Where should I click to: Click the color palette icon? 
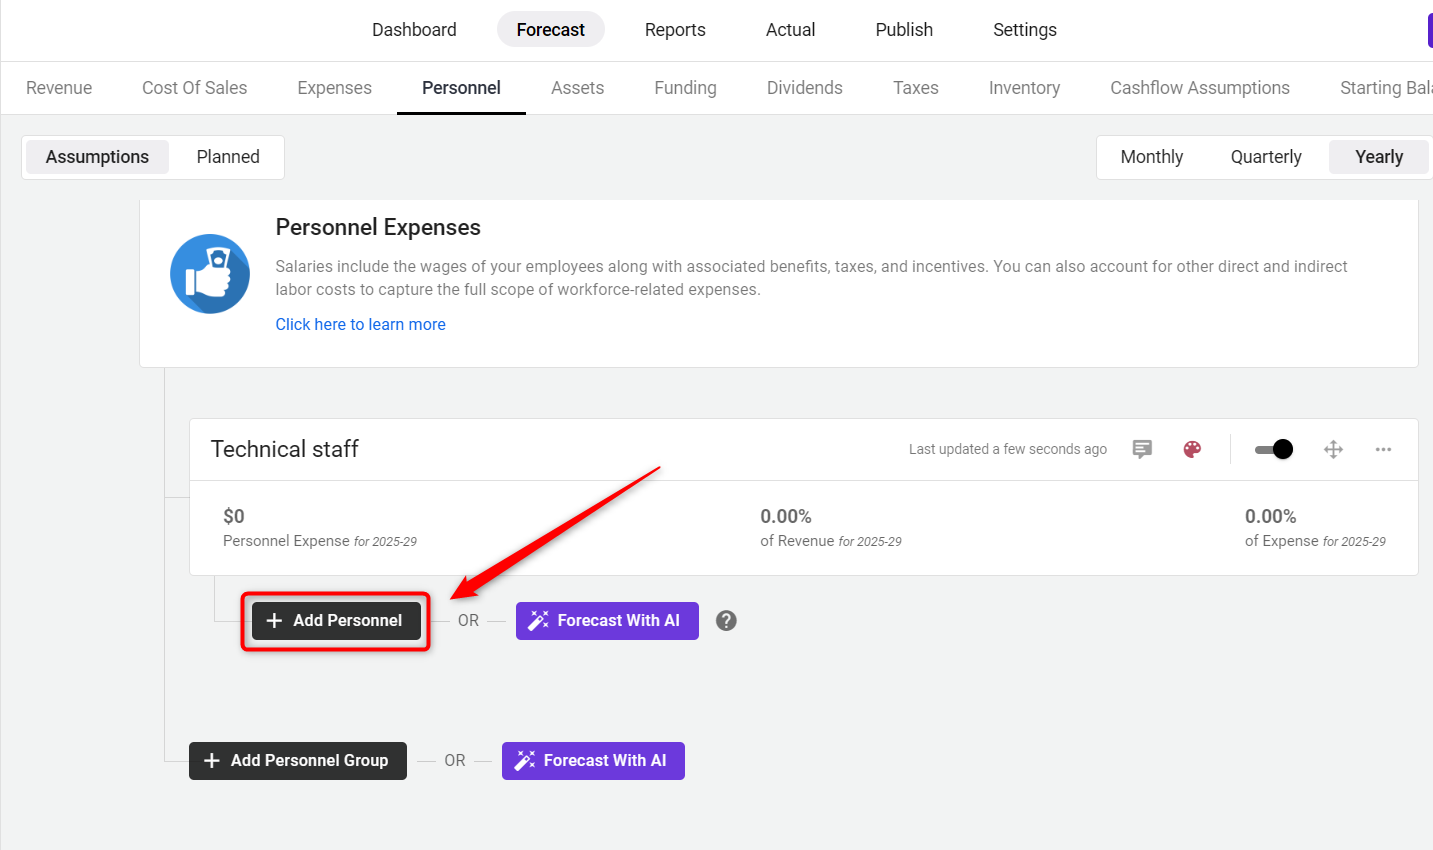click(1192, 449)
